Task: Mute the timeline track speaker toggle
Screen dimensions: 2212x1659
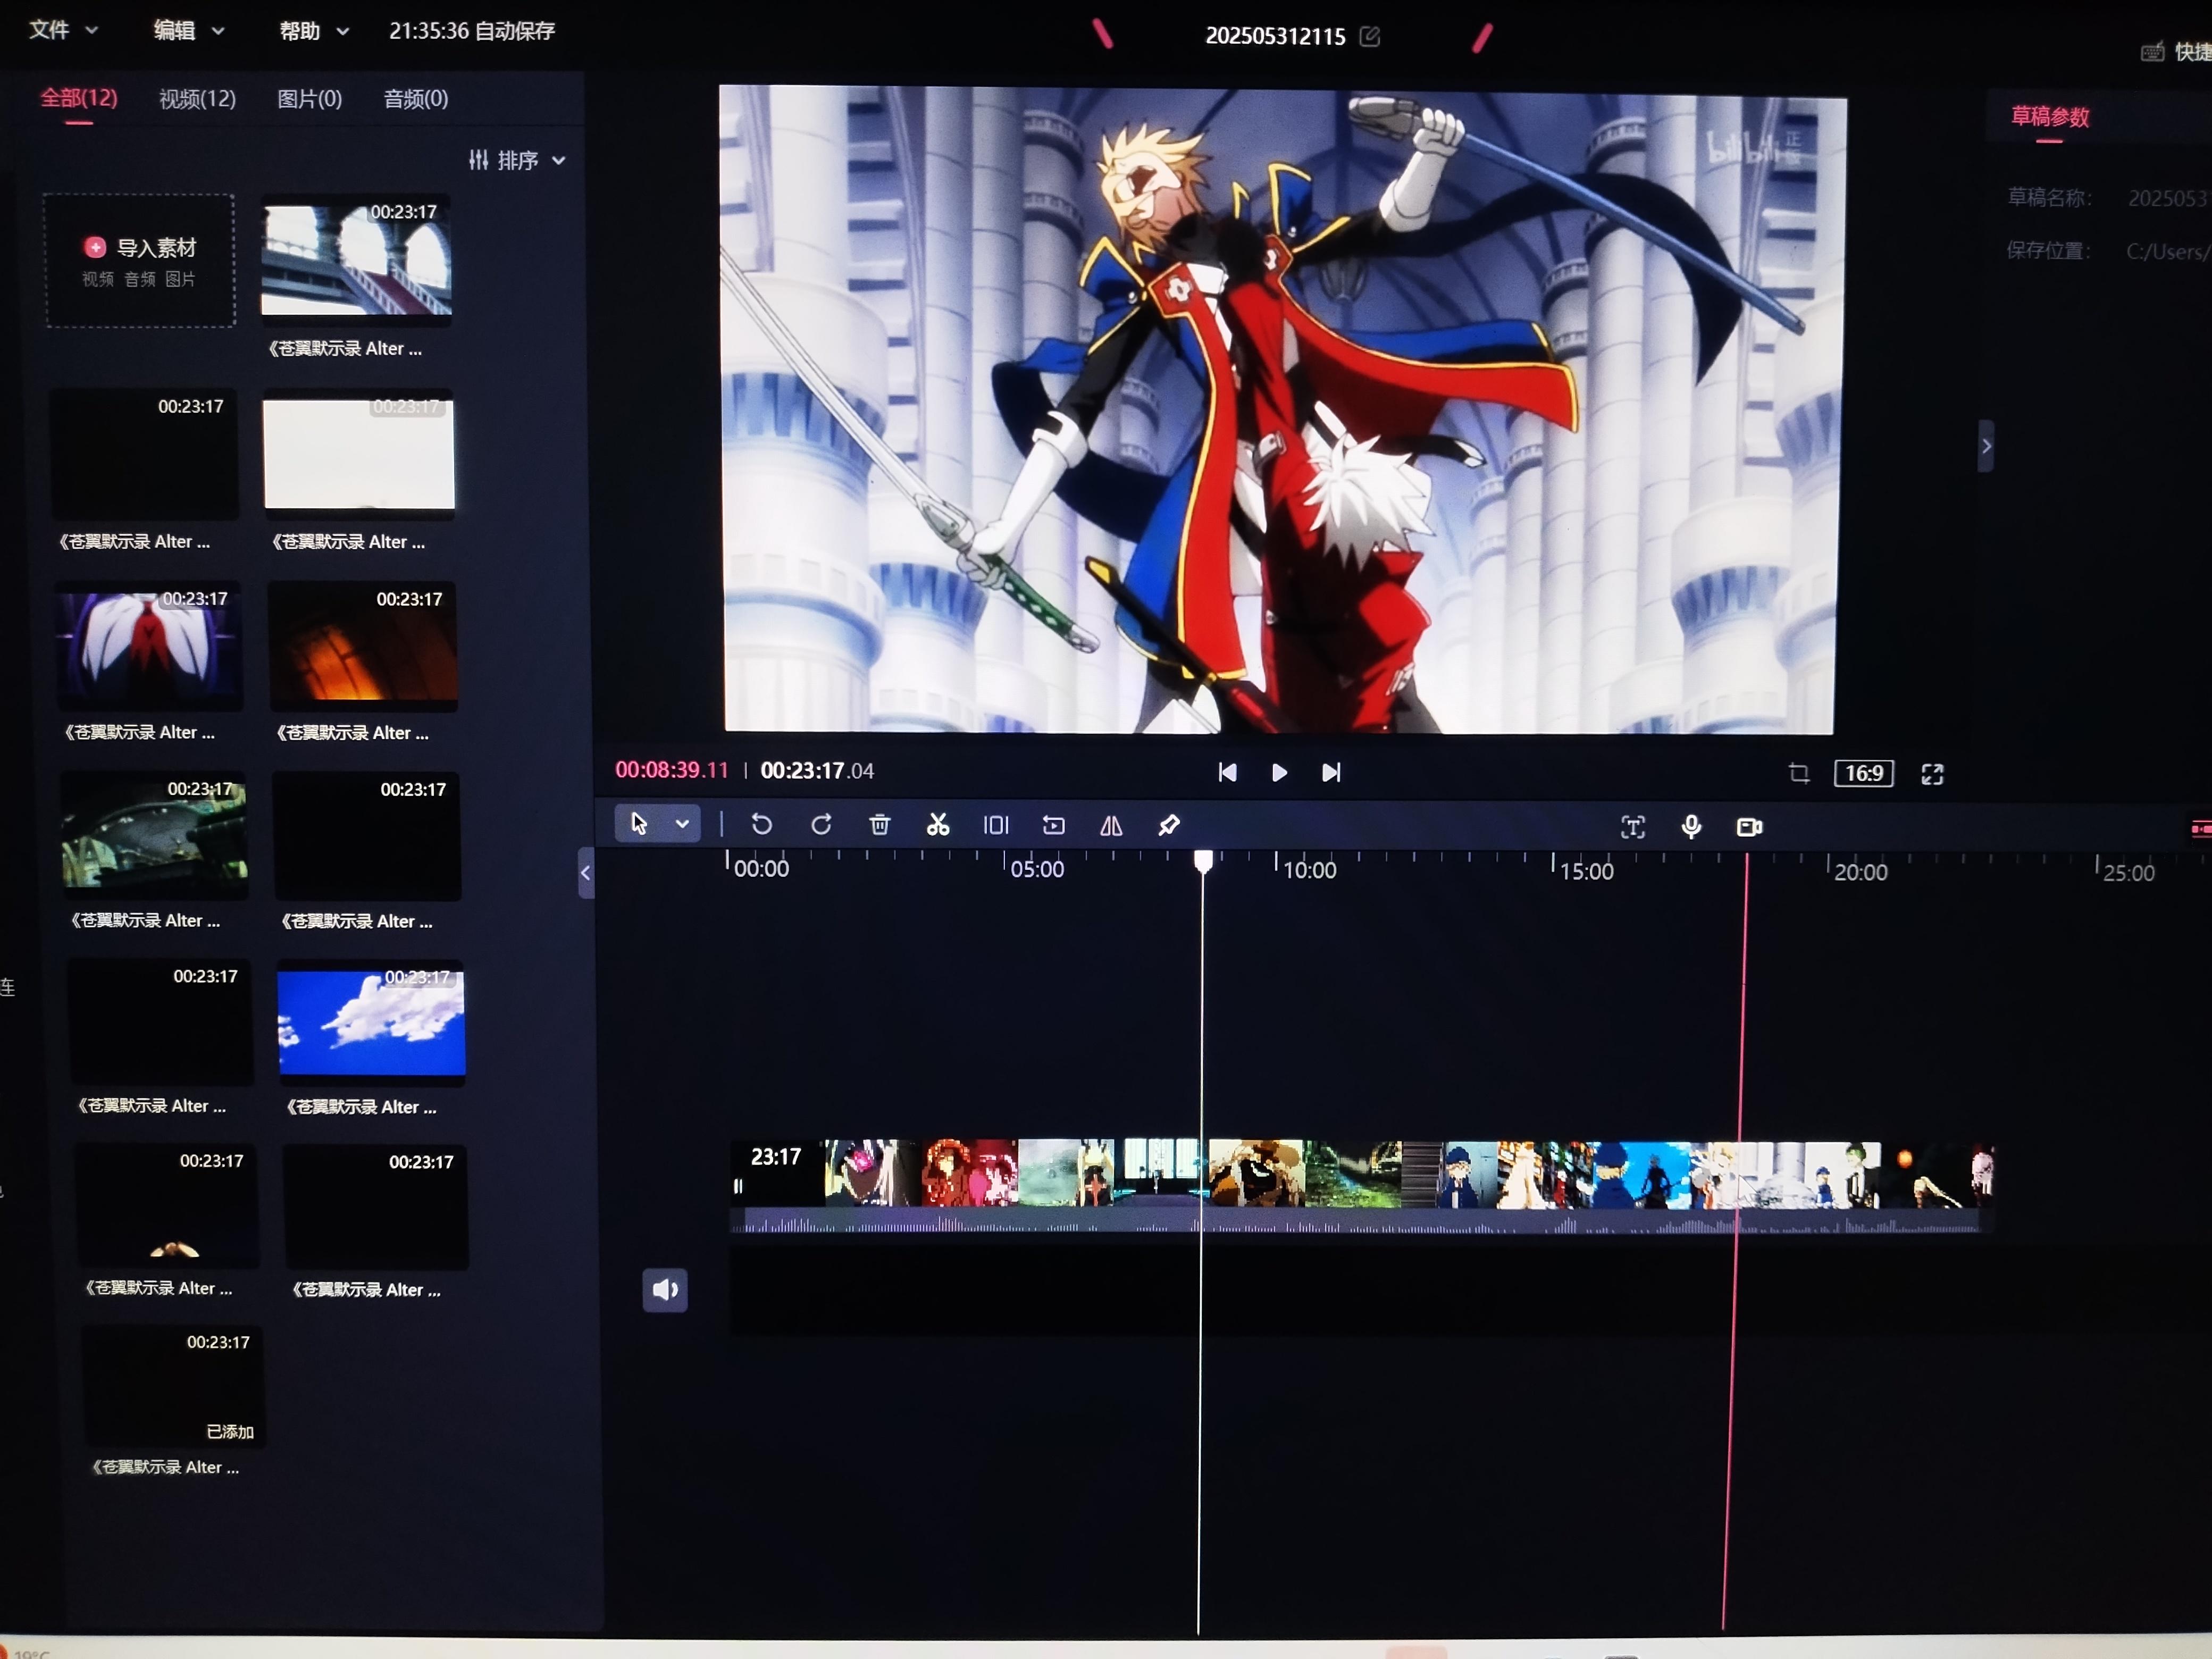Action: point(665,1290)
